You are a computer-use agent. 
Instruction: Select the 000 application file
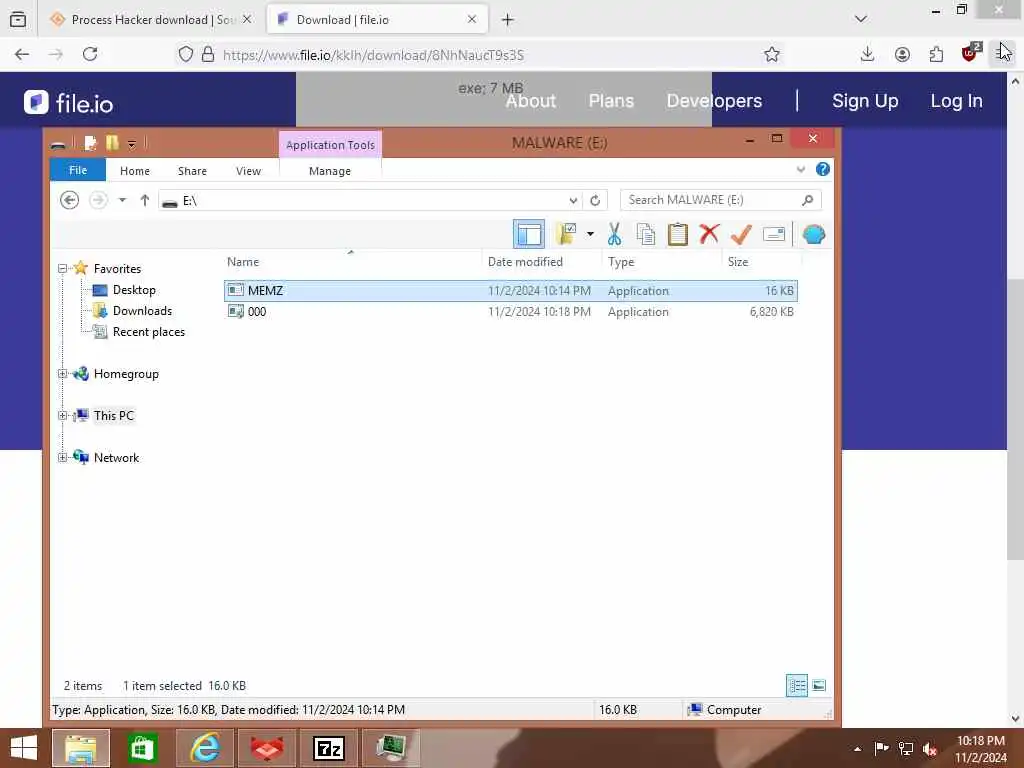click(x=511, y=312)
